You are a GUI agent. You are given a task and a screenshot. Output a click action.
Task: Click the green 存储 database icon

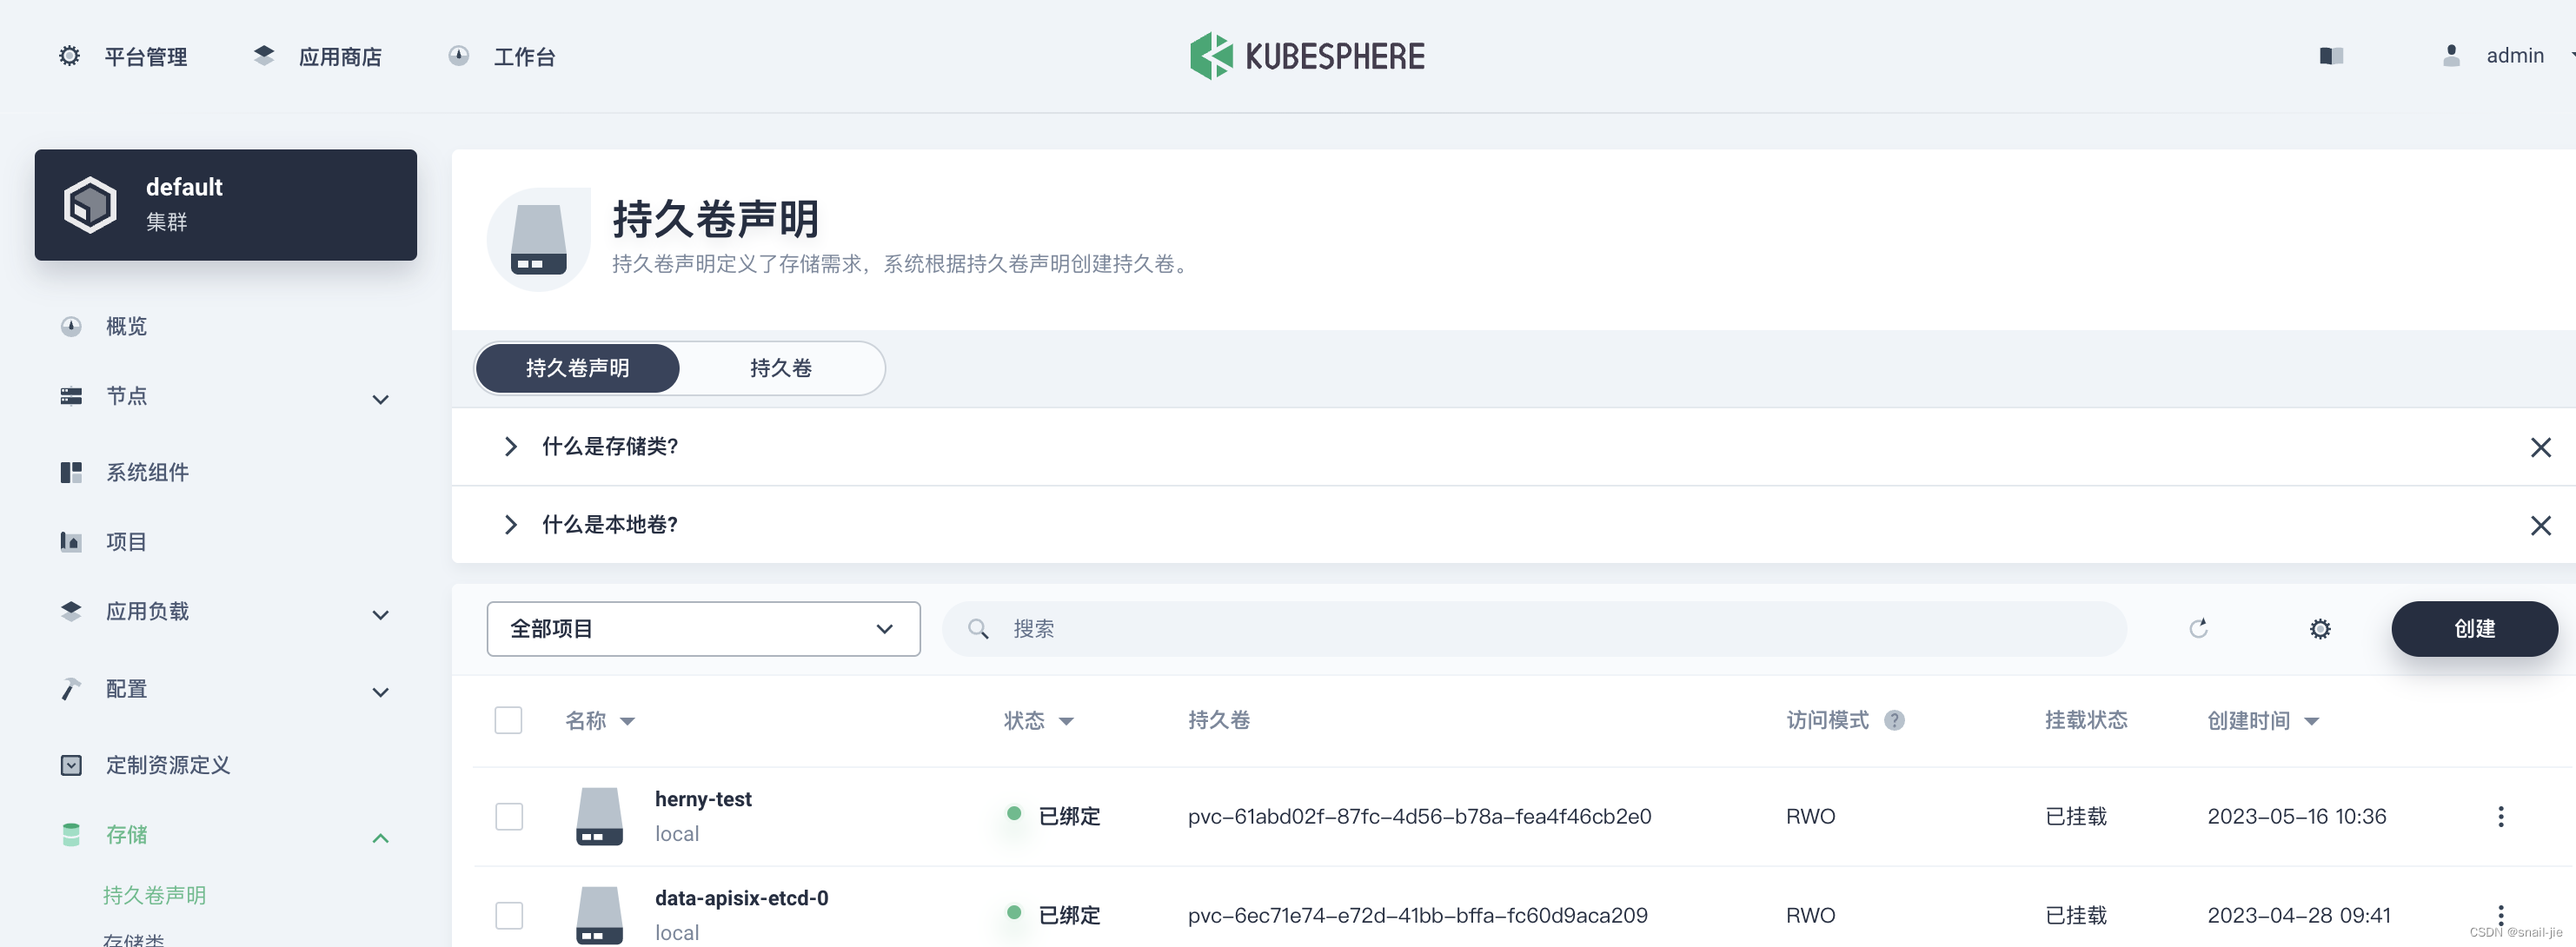[71, 836]
